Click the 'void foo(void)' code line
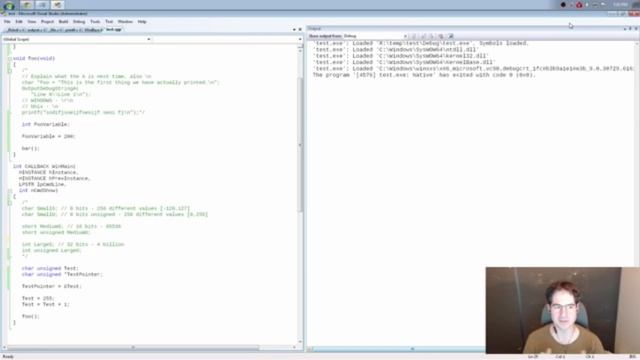The height and width of the screenshot is (360, 640). (34, 58)
